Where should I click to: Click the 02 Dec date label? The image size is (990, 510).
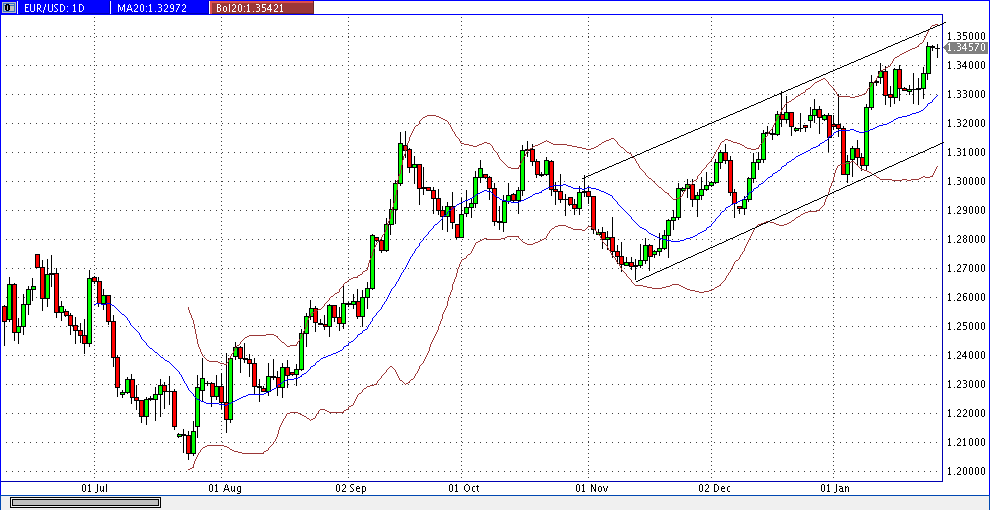714,488
